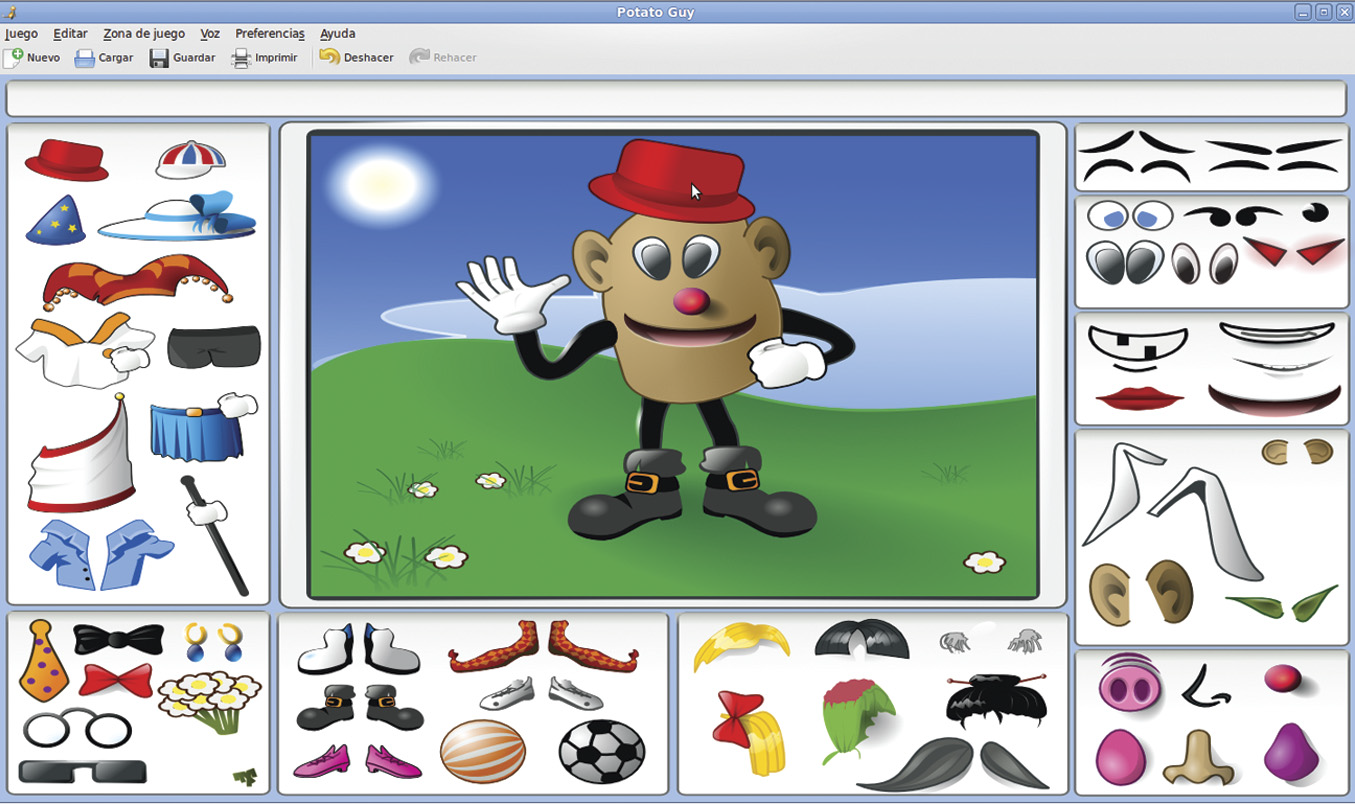The image size is (1355, 804).
Task: Open the Juego menu
Action: (x=21, y=34)
